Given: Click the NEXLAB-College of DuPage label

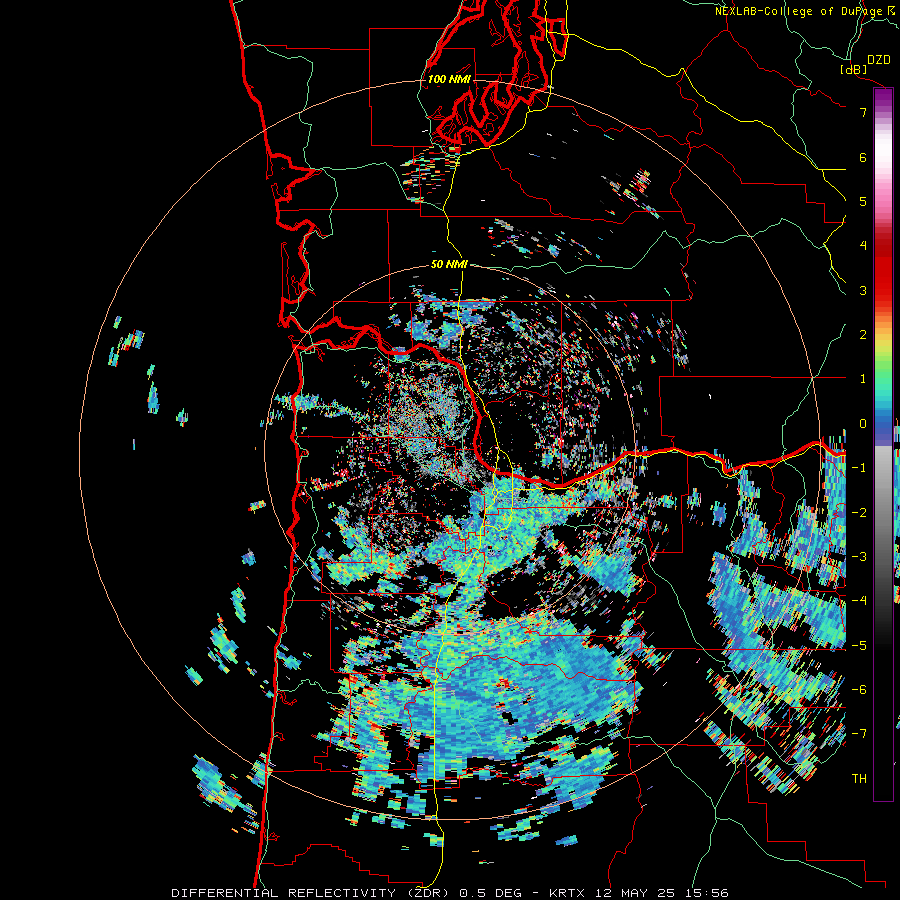Looking at the screenshot, I should click(807, 11).
